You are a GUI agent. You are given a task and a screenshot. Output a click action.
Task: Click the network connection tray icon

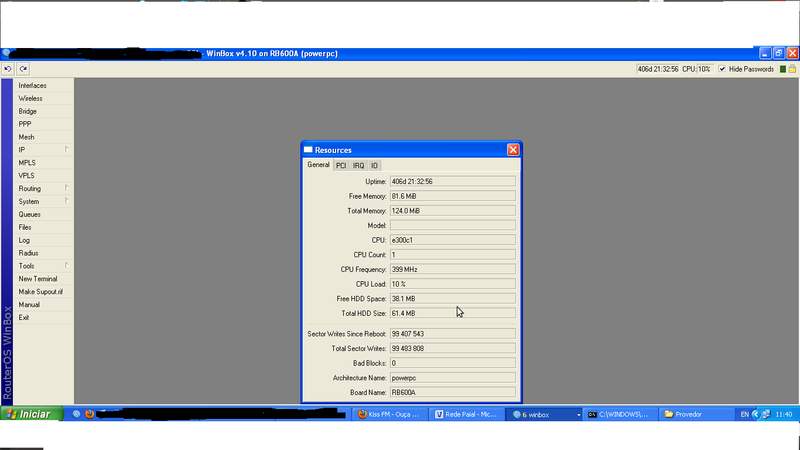[766, 414]
